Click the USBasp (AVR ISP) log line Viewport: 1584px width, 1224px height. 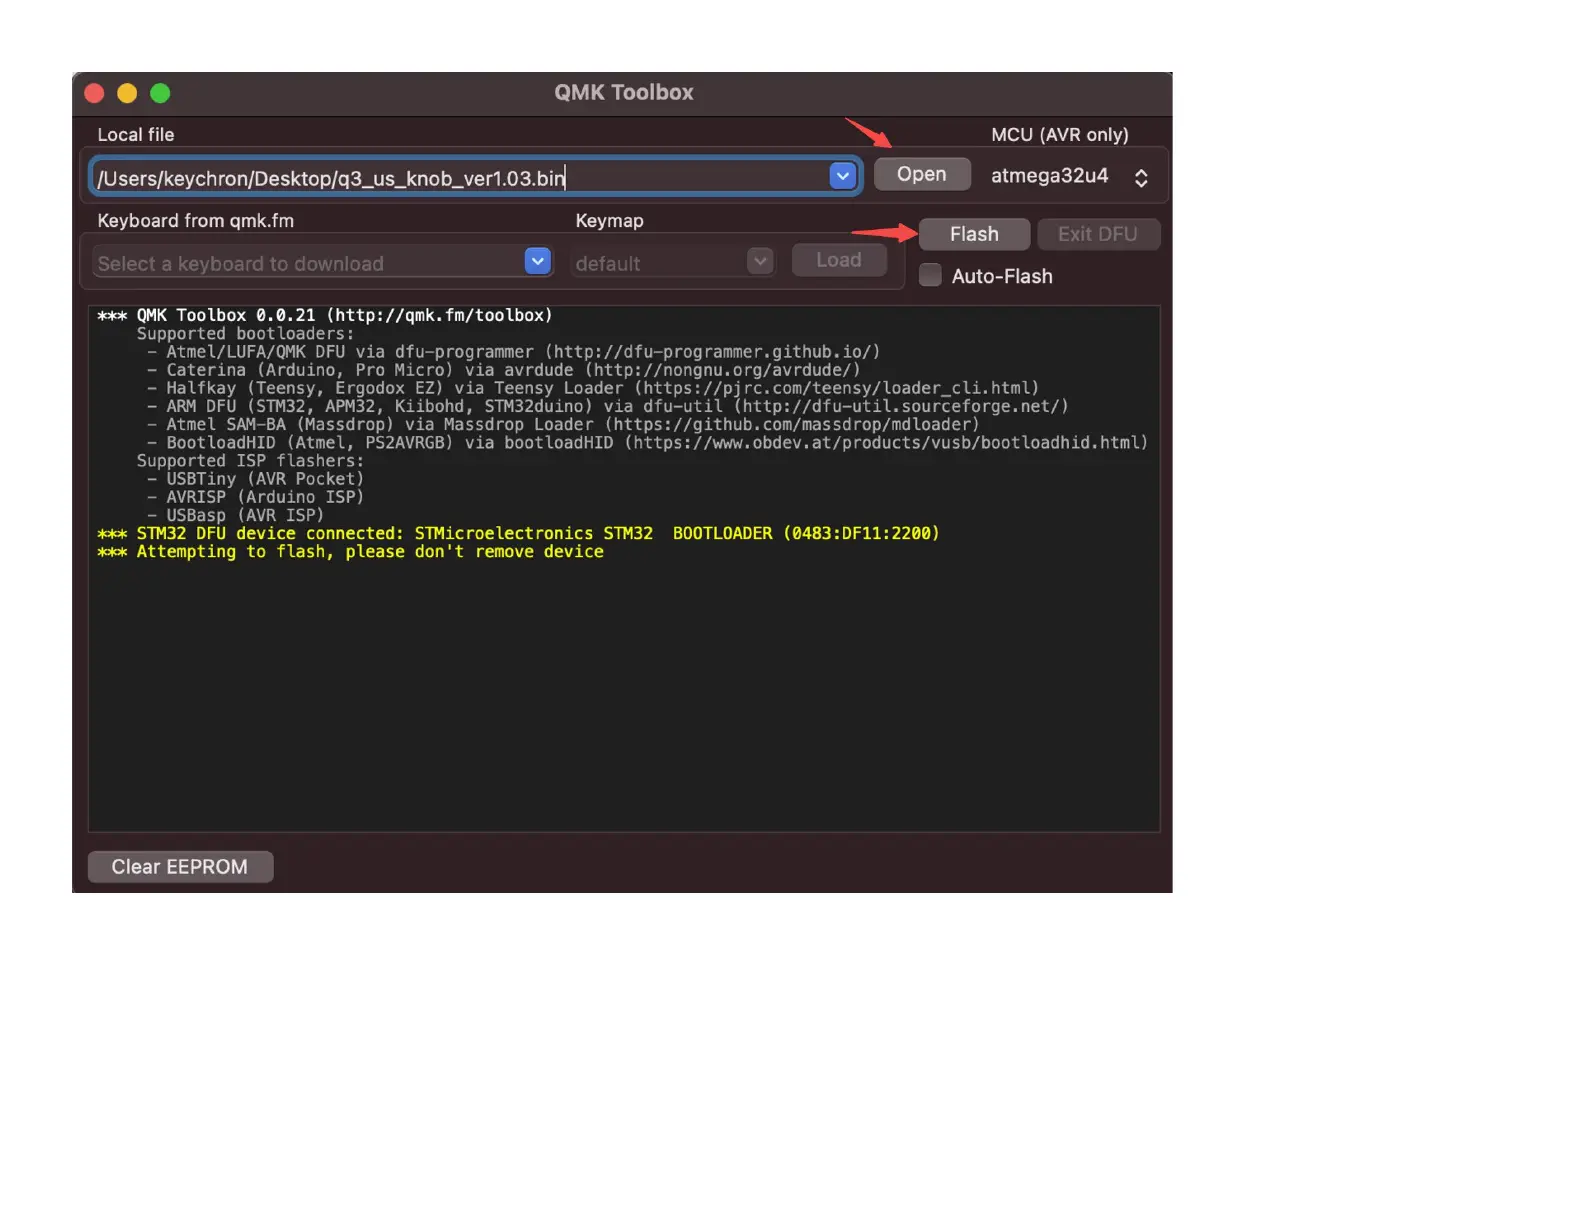[235, 515]
